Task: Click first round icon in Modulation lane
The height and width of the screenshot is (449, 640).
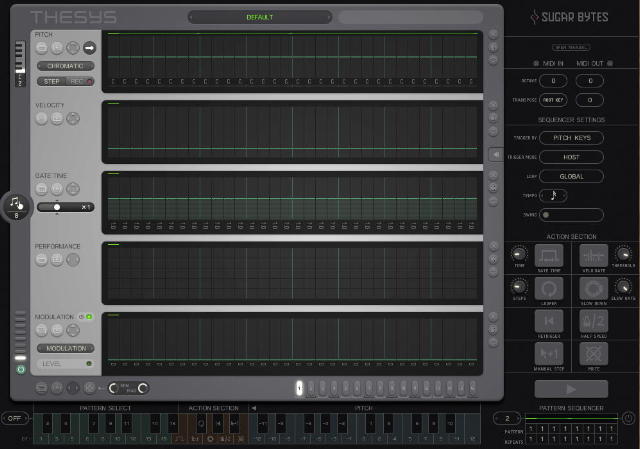Action: pos(41,330)
